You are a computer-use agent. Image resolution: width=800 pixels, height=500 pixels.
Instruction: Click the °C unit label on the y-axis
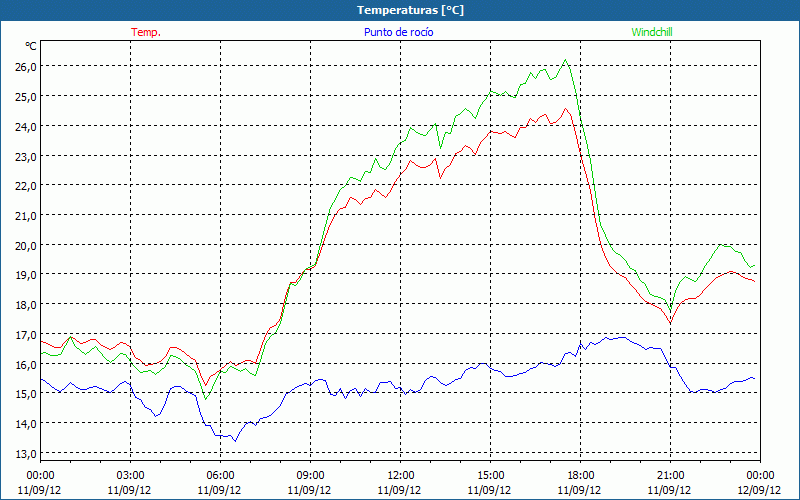30,46
